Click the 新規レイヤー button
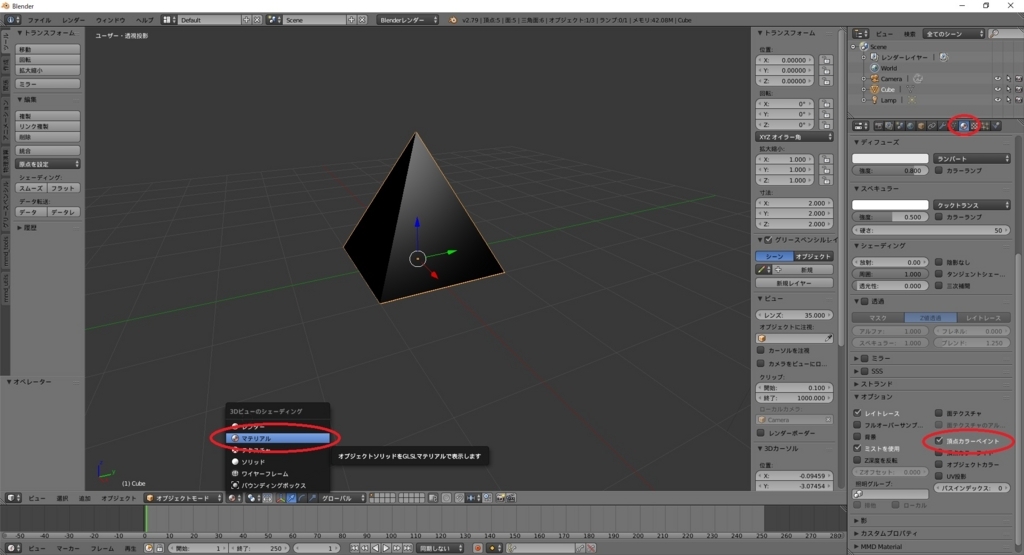This screenshot has height=555, width=1024. (794, 283)
